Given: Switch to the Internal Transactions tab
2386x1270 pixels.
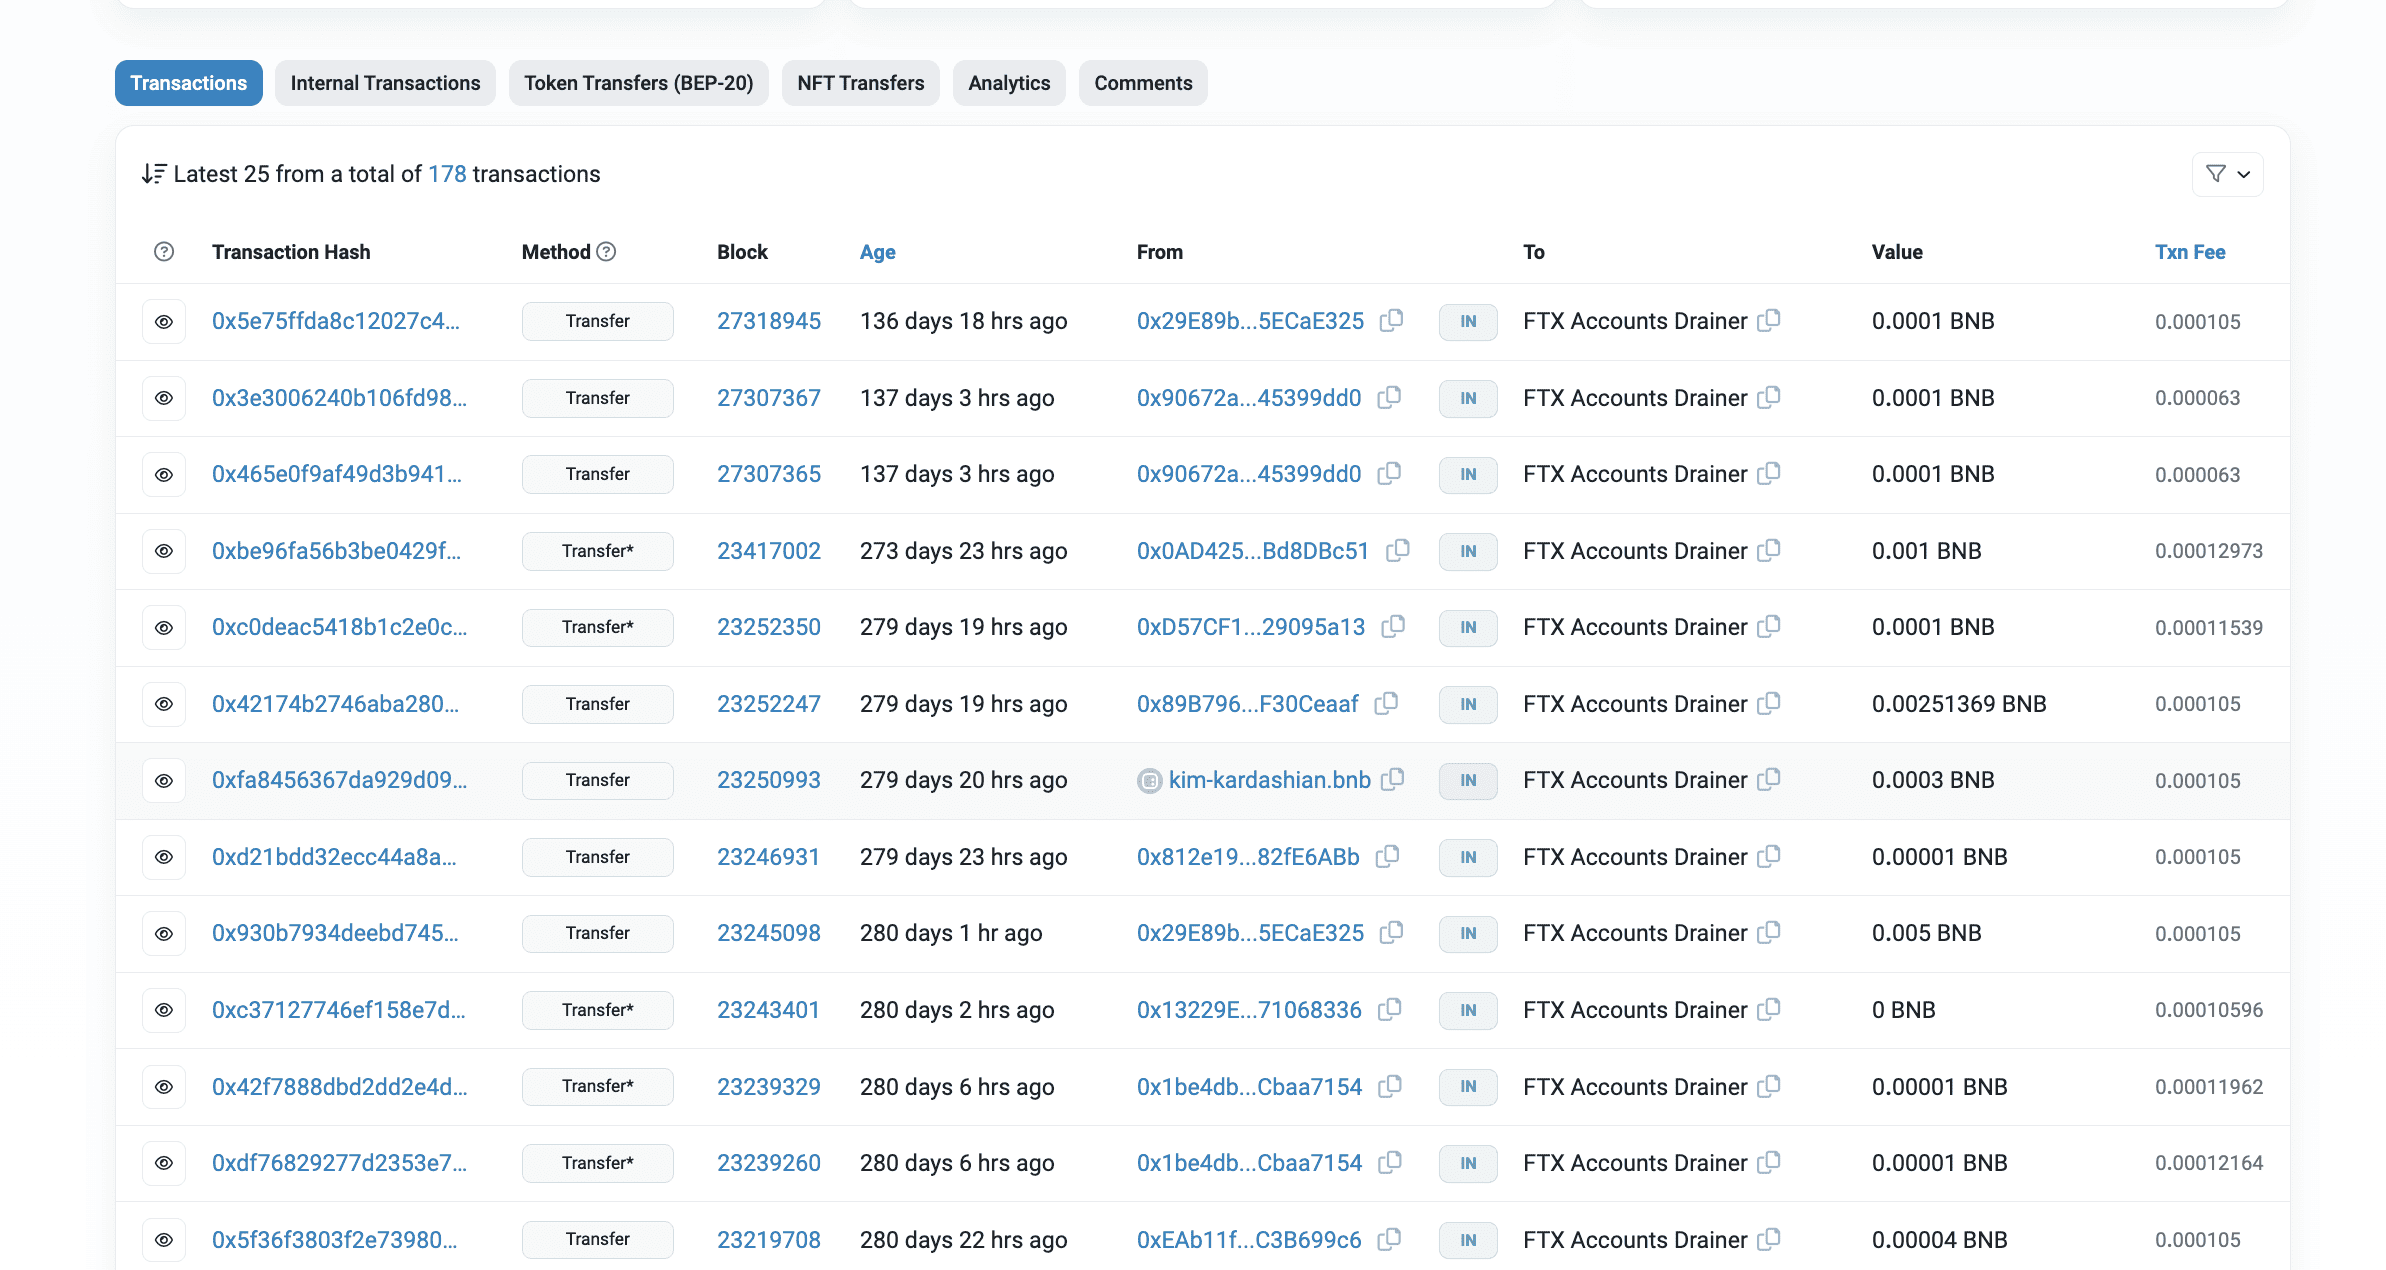Looking at the screenshot, I should (385, 83).
